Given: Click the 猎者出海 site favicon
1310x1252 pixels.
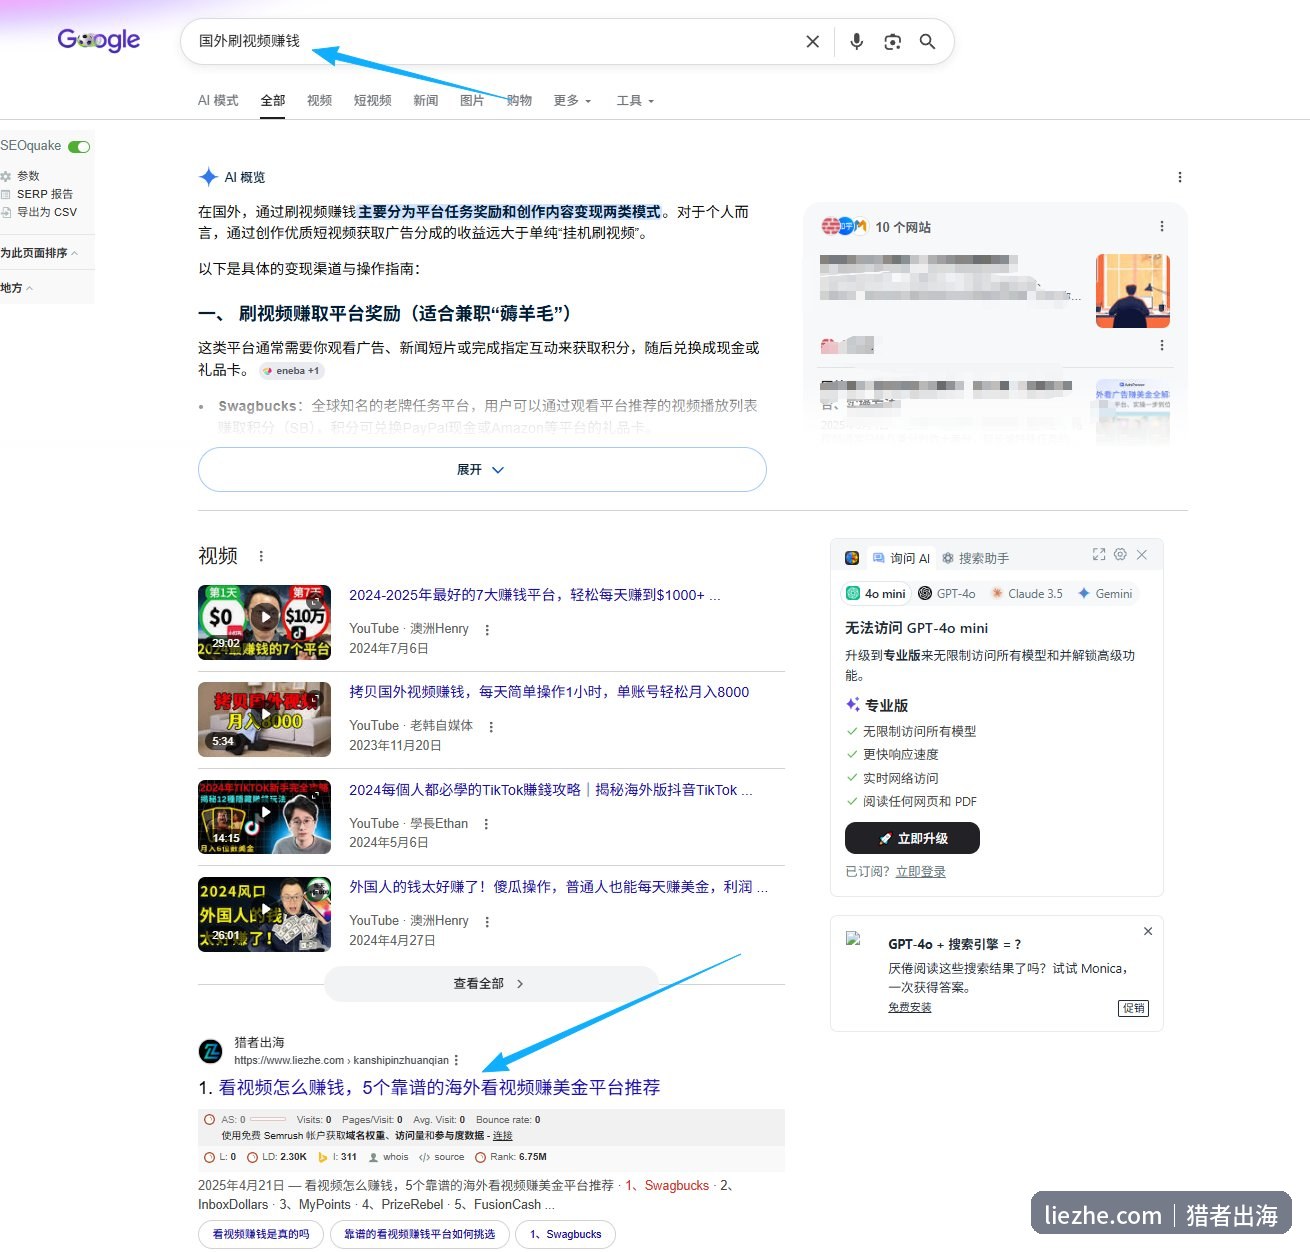Looking at the screenshot, I should (x=211, y=1051).
